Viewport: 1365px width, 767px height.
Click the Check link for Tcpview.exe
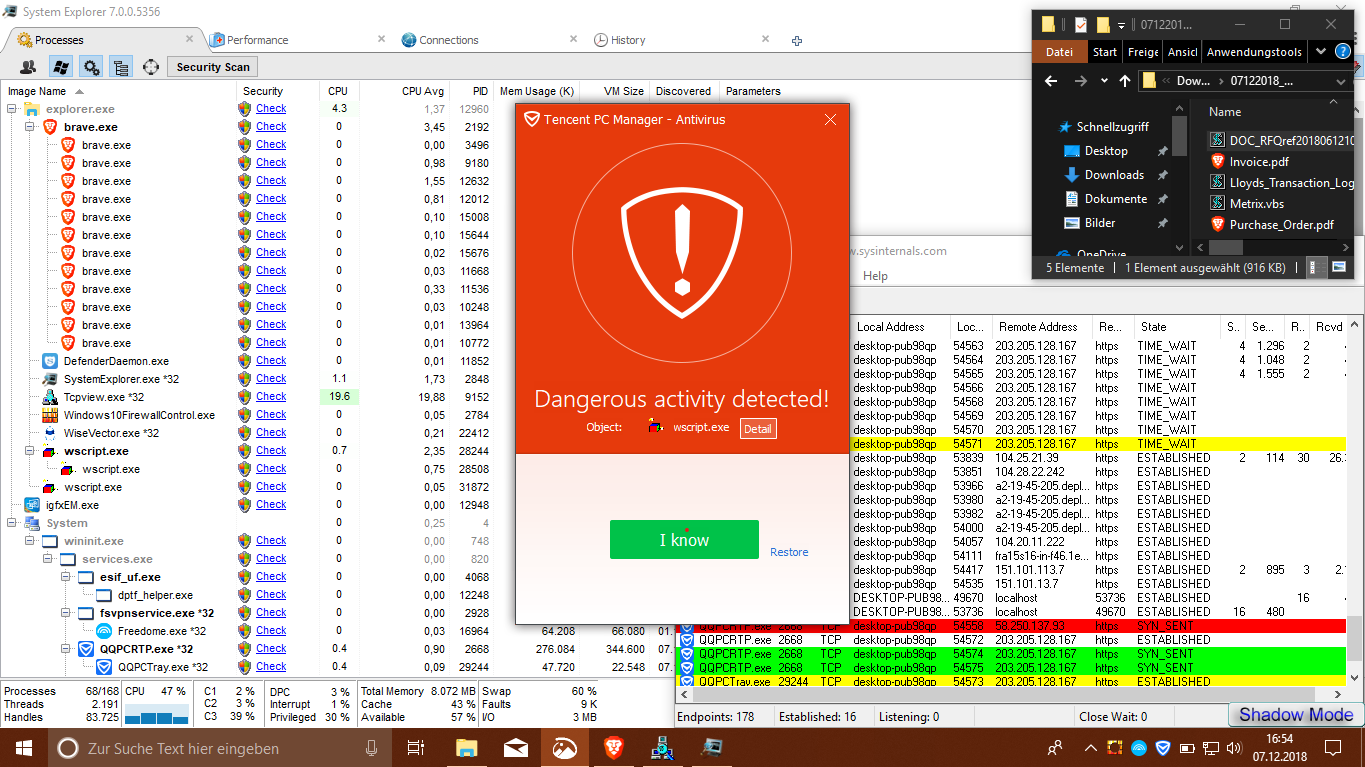271,397
